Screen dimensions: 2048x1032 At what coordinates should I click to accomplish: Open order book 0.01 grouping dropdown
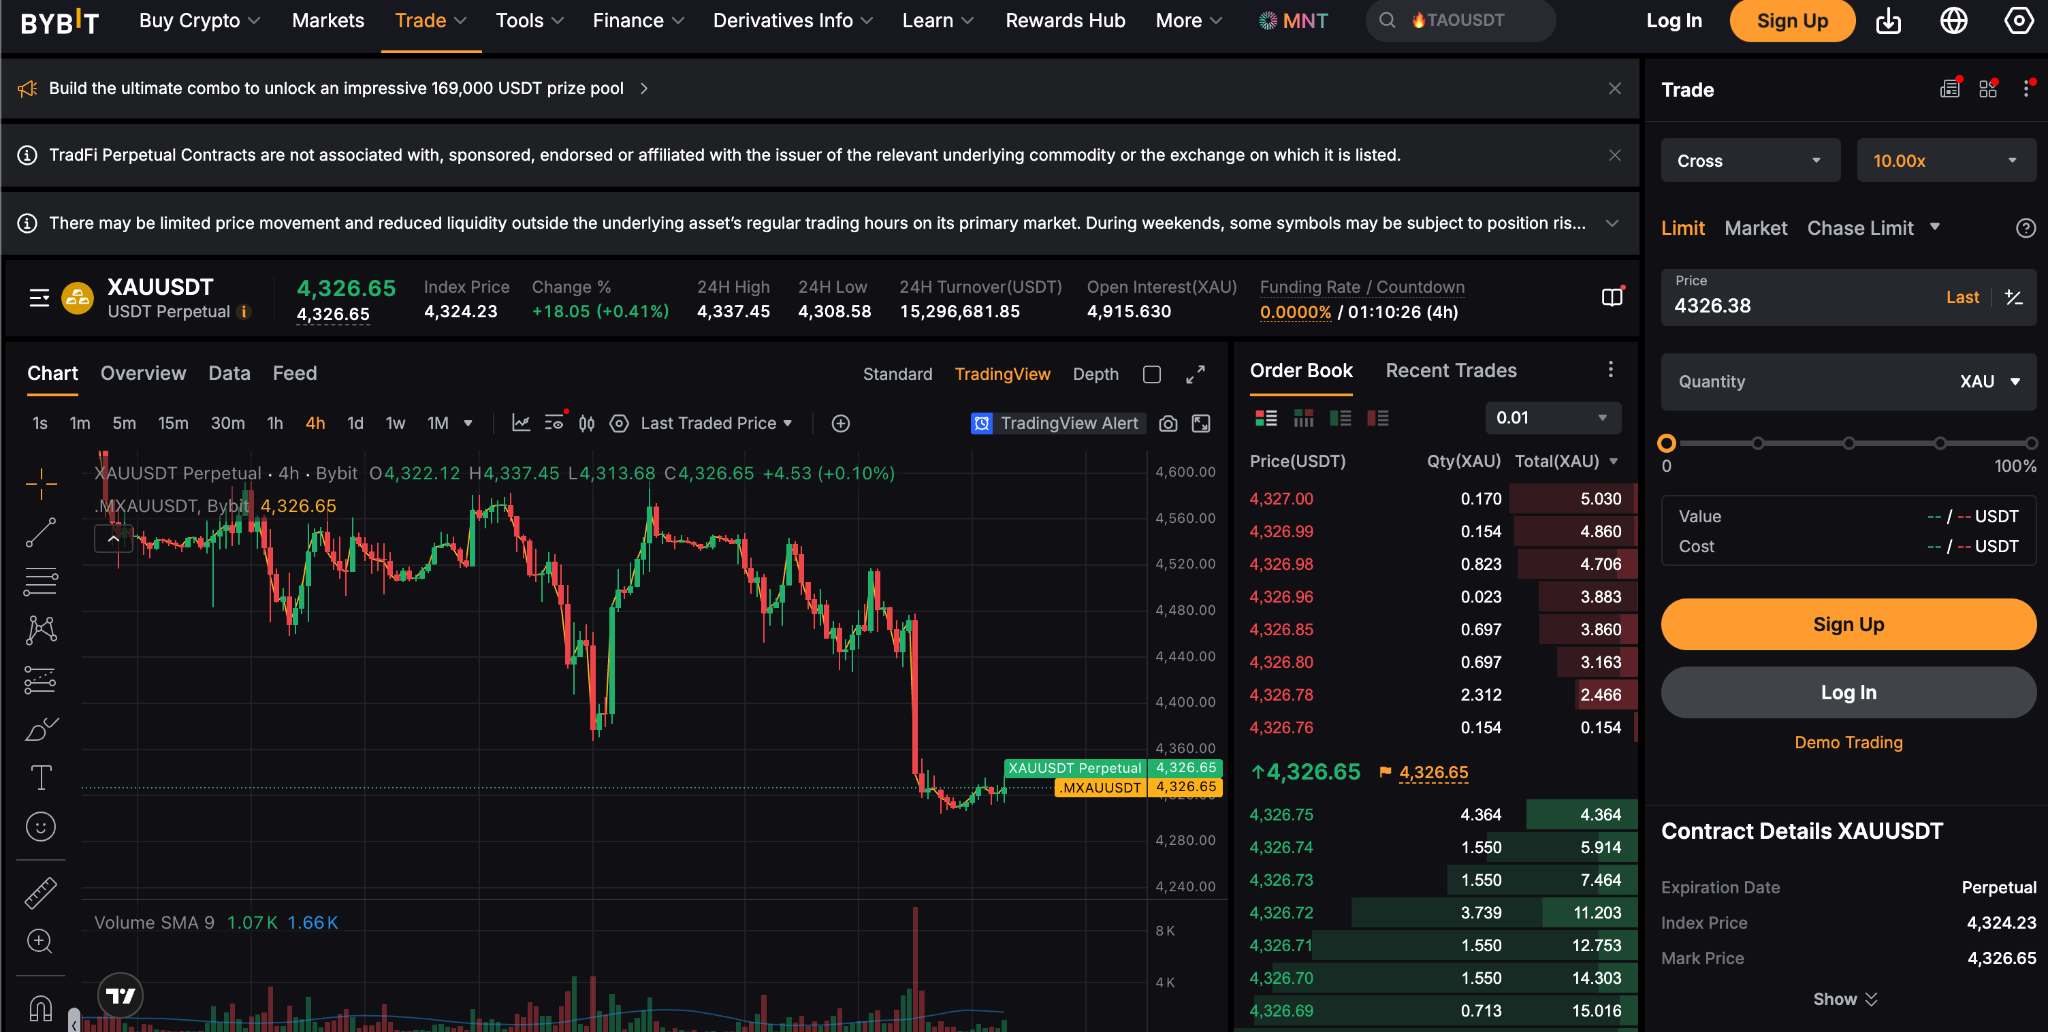point(1553,418)
